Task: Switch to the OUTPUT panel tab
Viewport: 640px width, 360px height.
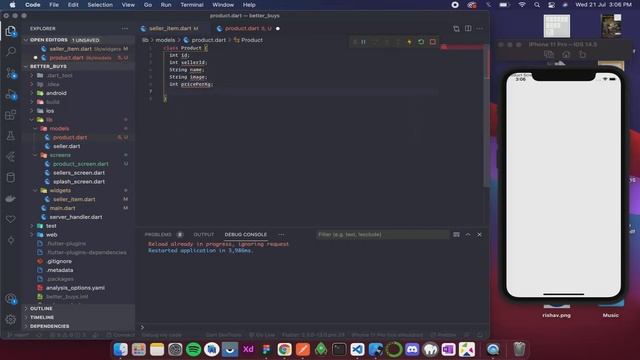Action: 204,235
